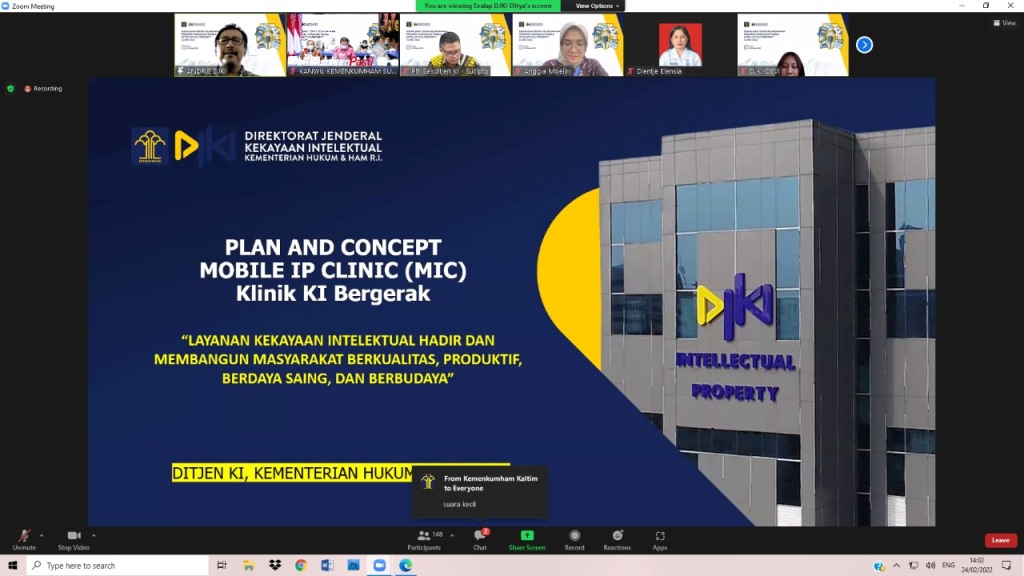
Task: Select ANDRE DJKI's video thumbnail
Action: (x=230, y=45)
